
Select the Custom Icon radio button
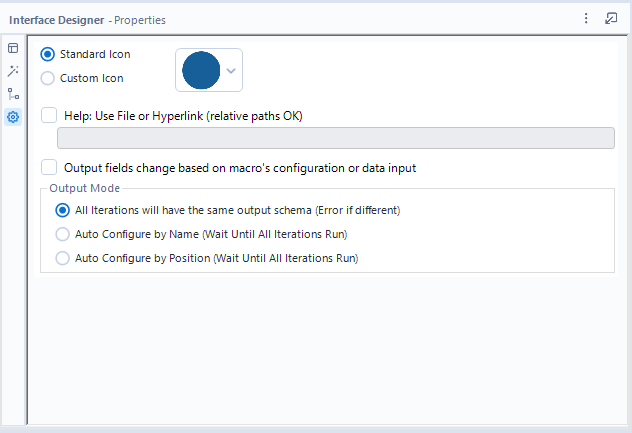48,77
